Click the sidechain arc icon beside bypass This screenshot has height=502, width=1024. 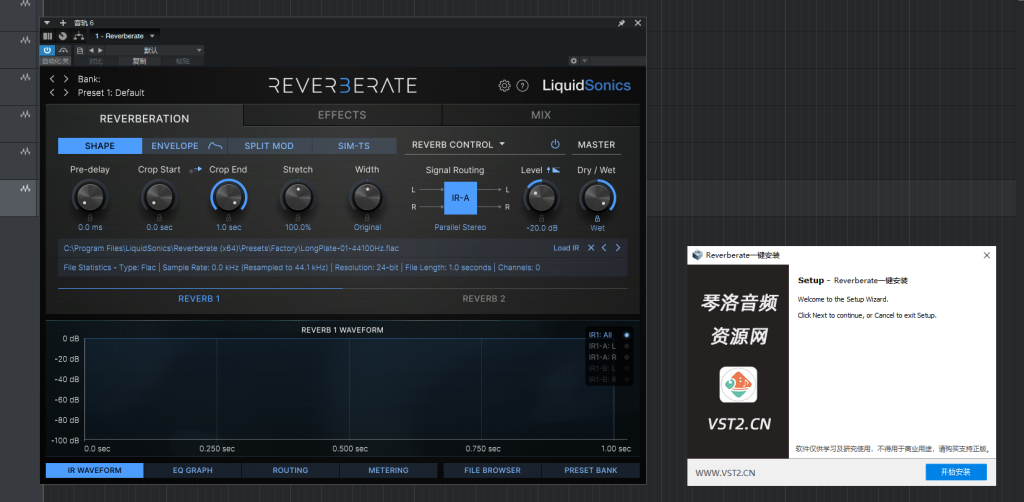click(x=63, y=50)
